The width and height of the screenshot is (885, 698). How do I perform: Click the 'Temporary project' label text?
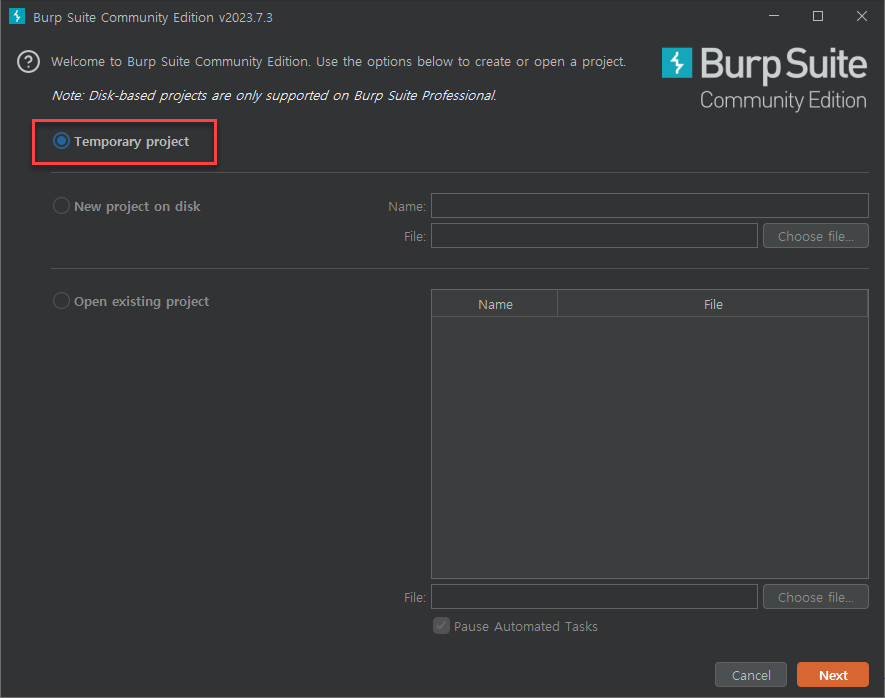point(132,142)
